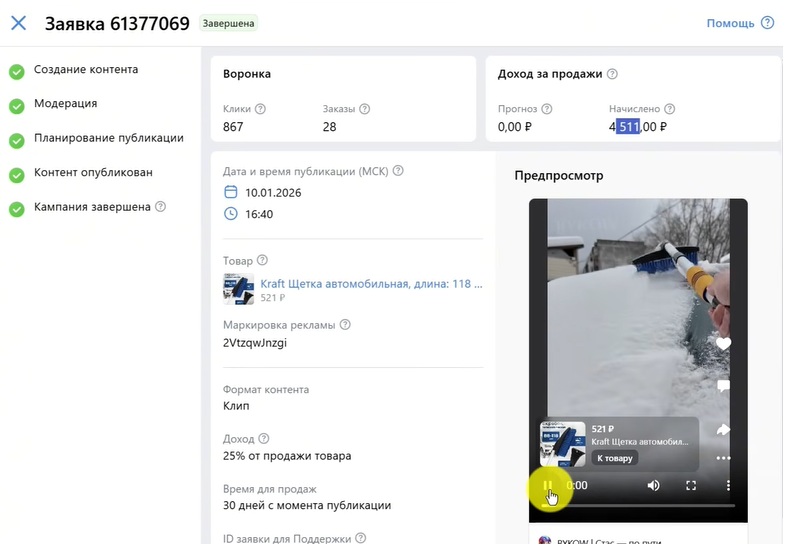Show the Доход info icon above 25%
The height and width of the screenshot is (555, 806).
(x=264, y=438)
